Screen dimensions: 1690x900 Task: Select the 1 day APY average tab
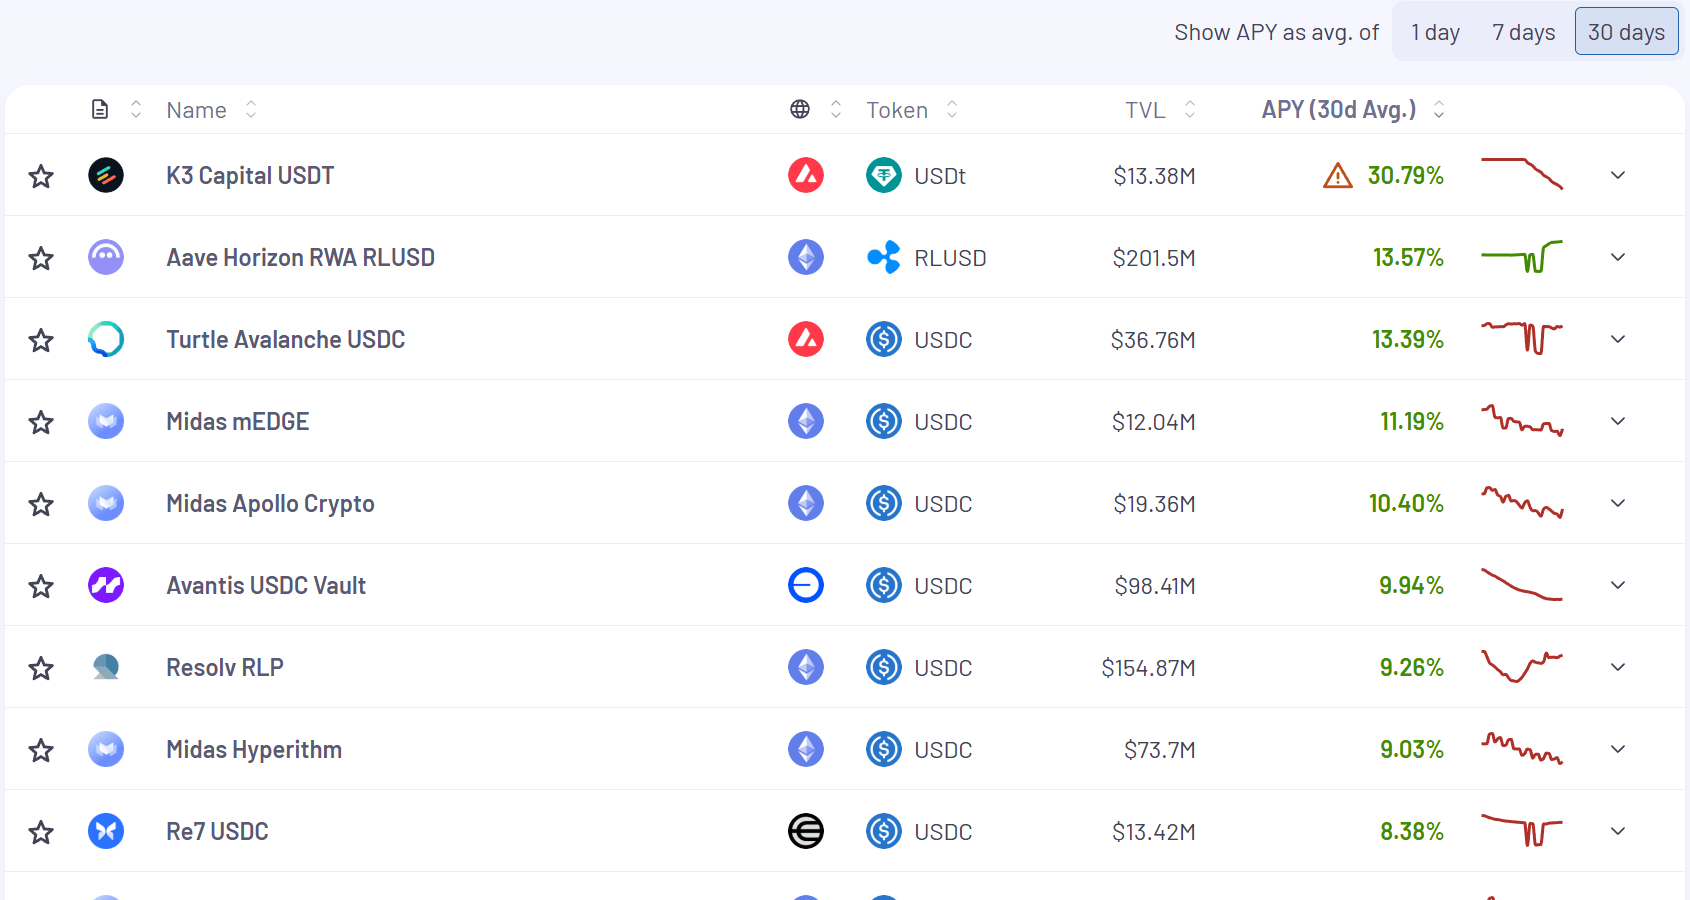(x=1435, y=32)
